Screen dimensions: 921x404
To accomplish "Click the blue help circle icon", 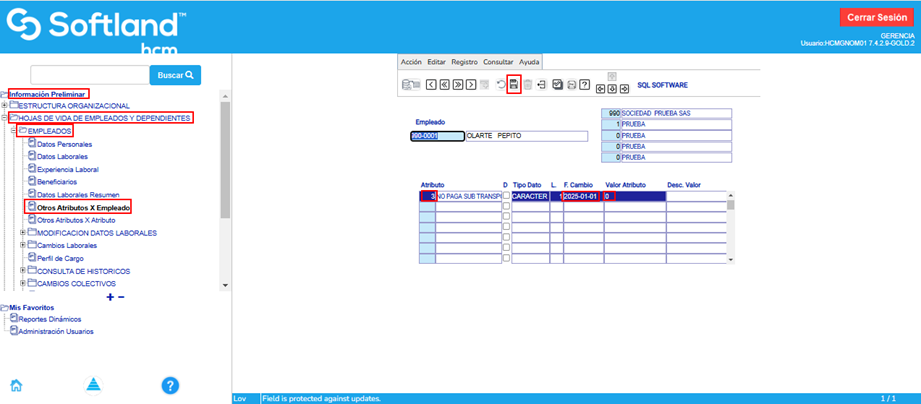I will (170, 385).
